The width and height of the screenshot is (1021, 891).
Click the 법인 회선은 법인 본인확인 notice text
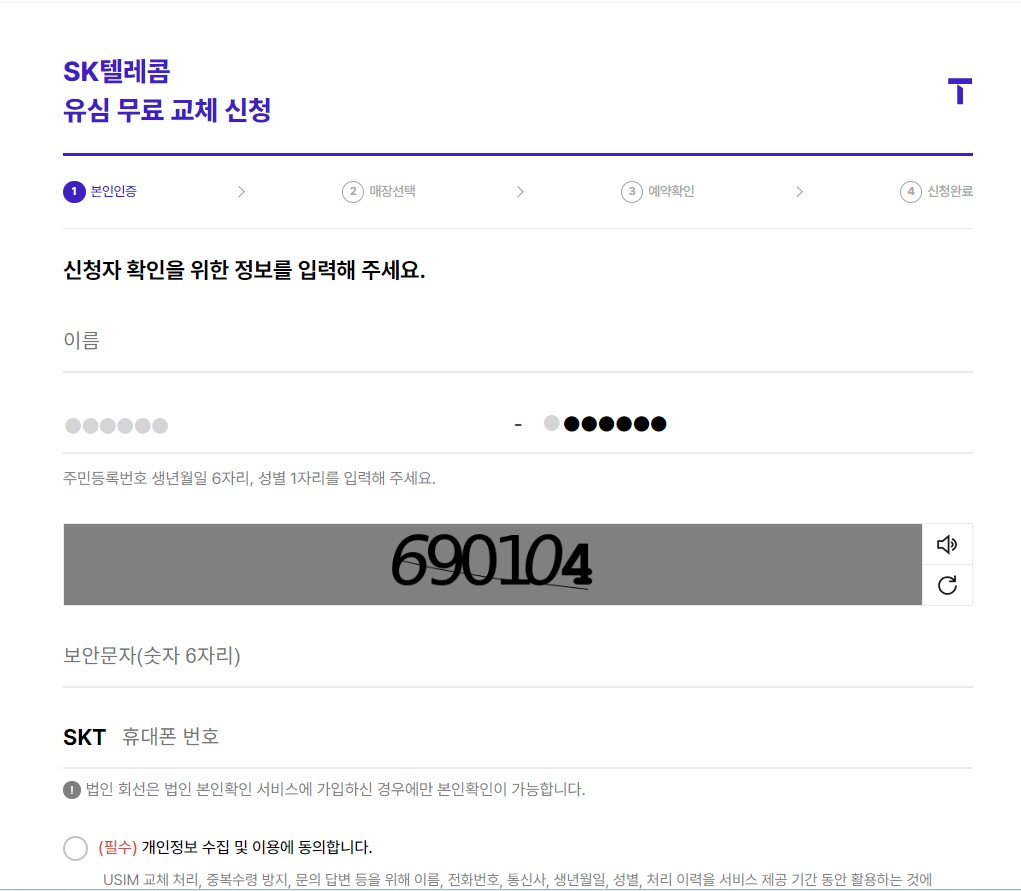tap(335, 789)
